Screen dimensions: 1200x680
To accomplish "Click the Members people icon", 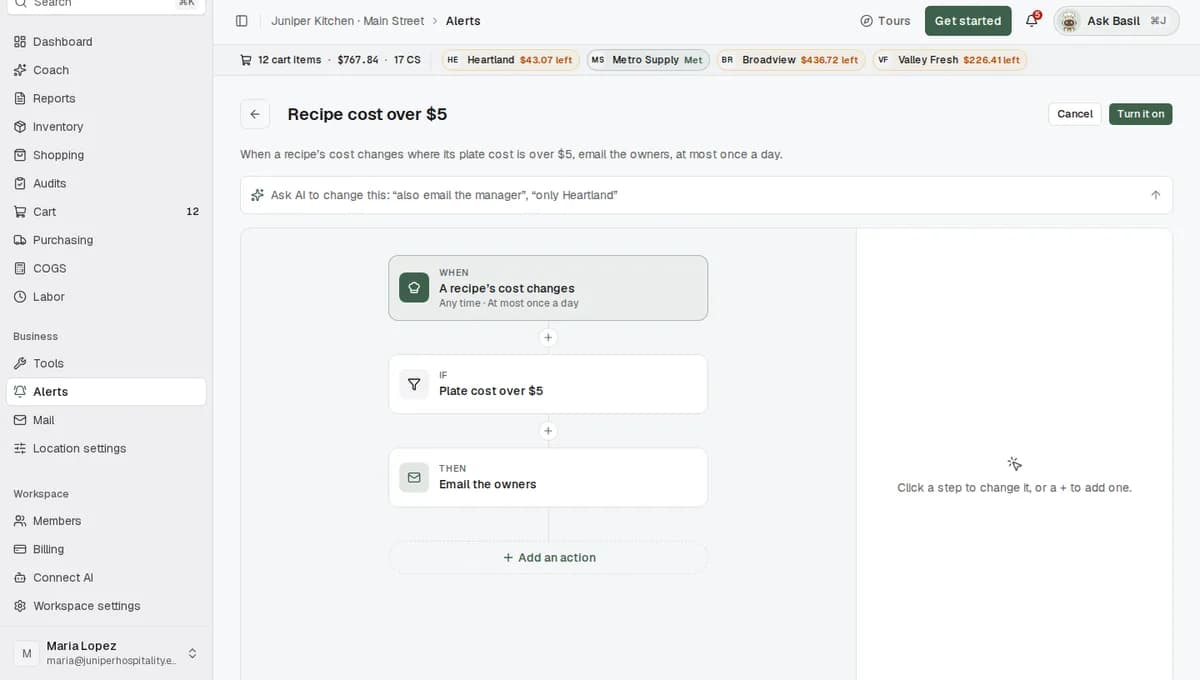I will pos(20,521).
